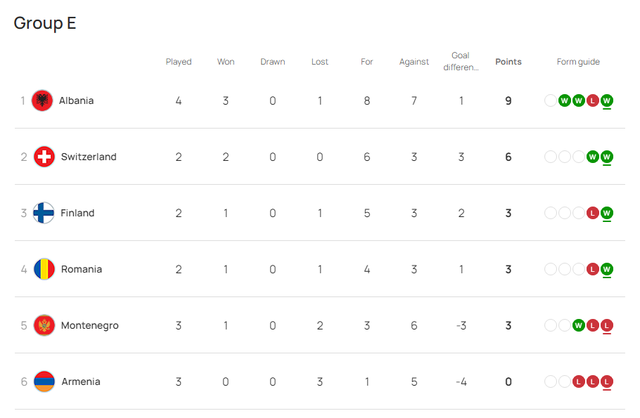Click the Albania flag icon
Screen dimensions: 640x418
tap(43, 100)
